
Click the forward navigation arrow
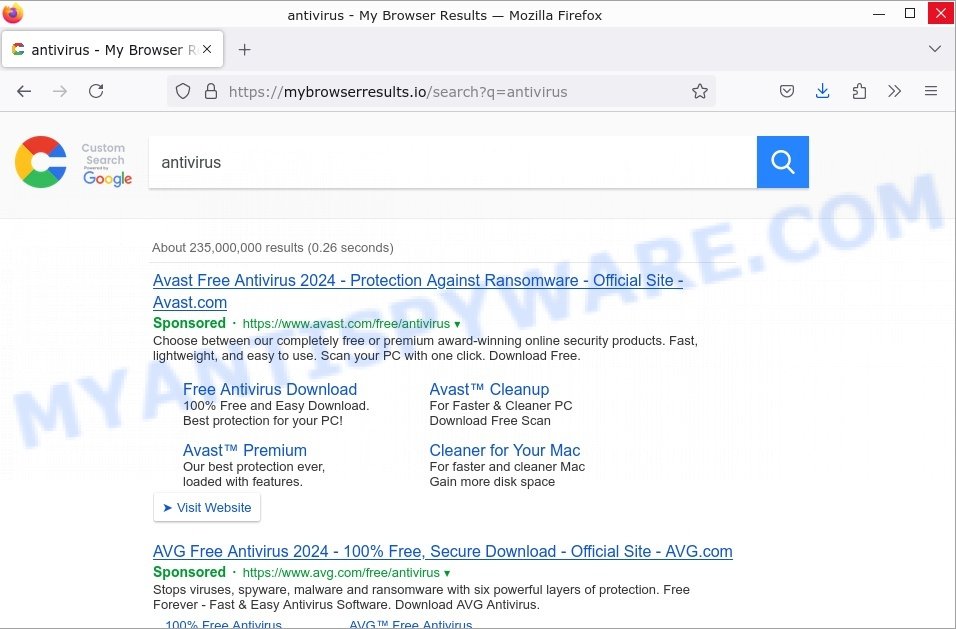coord(60,91)
